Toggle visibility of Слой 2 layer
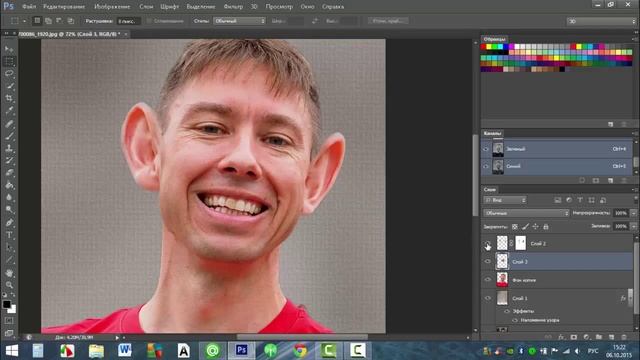The image size is (640, 360). (x=488, y=243)
